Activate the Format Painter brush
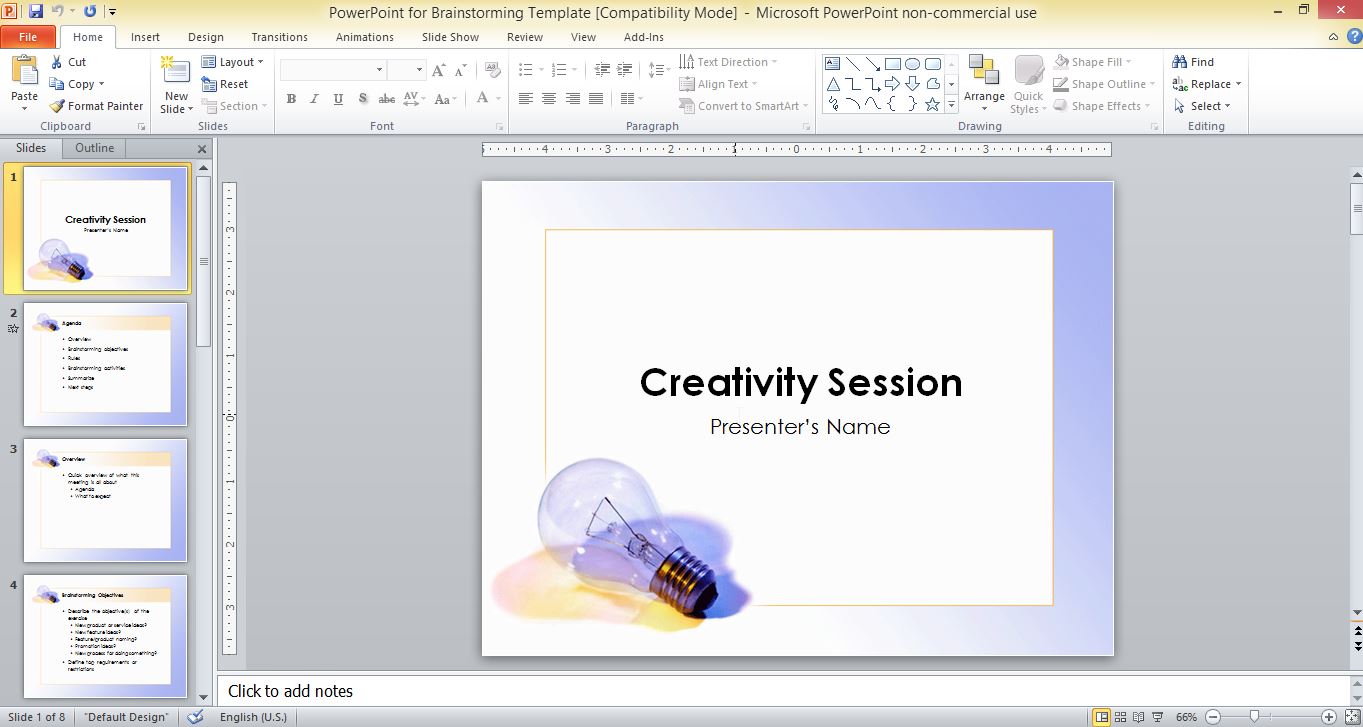Image resolution: width=1363 pixels, height=727 pixels. coord(96,106)
